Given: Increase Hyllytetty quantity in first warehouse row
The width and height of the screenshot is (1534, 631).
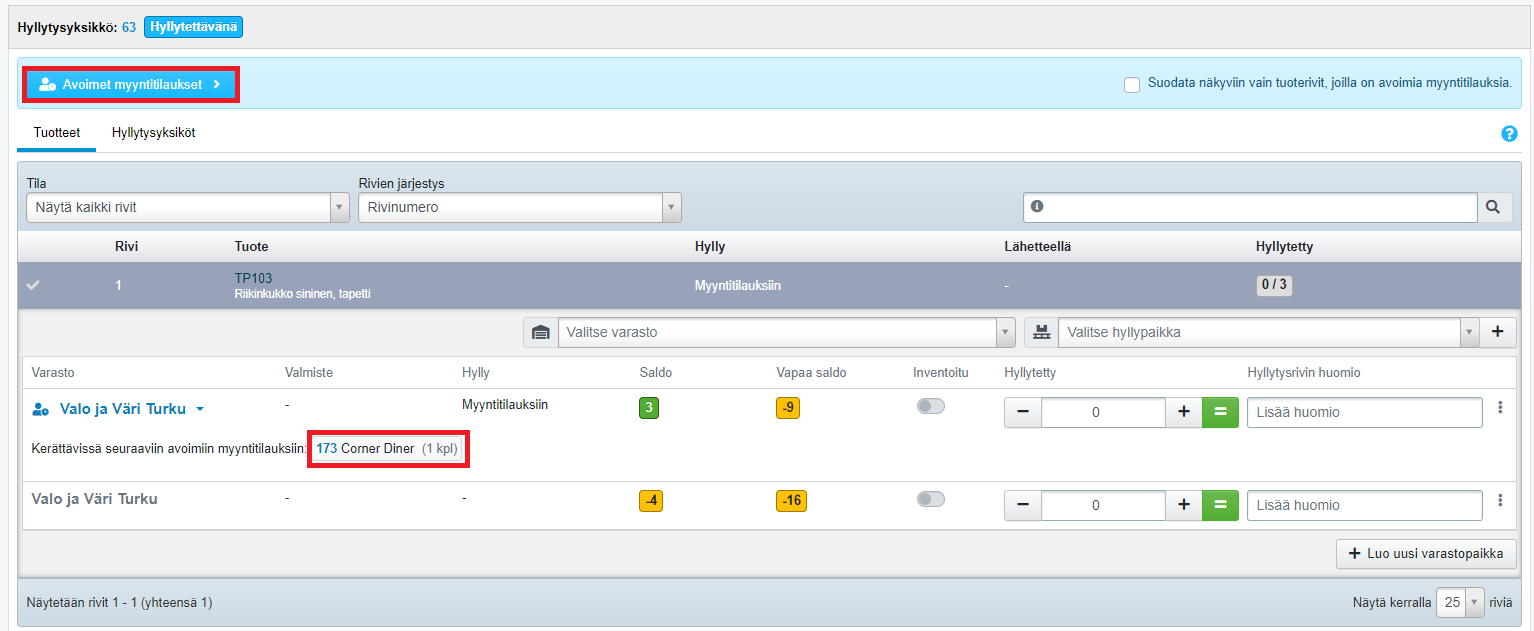Looking at the screenshot, I should point(1184,412).
